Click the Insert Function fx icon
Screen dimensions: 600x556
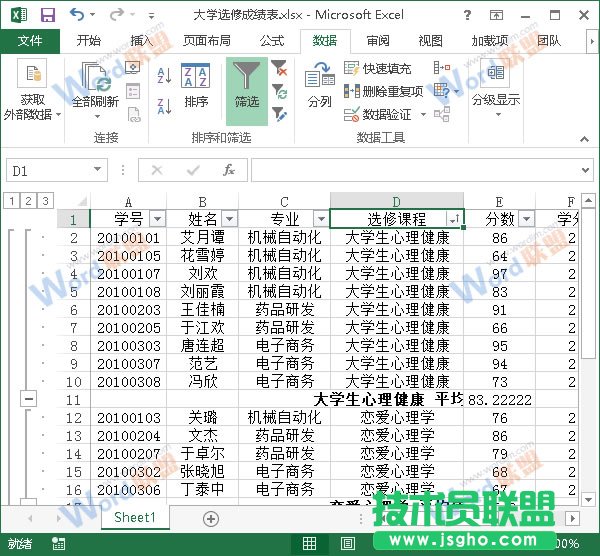(x=229, y=170)
